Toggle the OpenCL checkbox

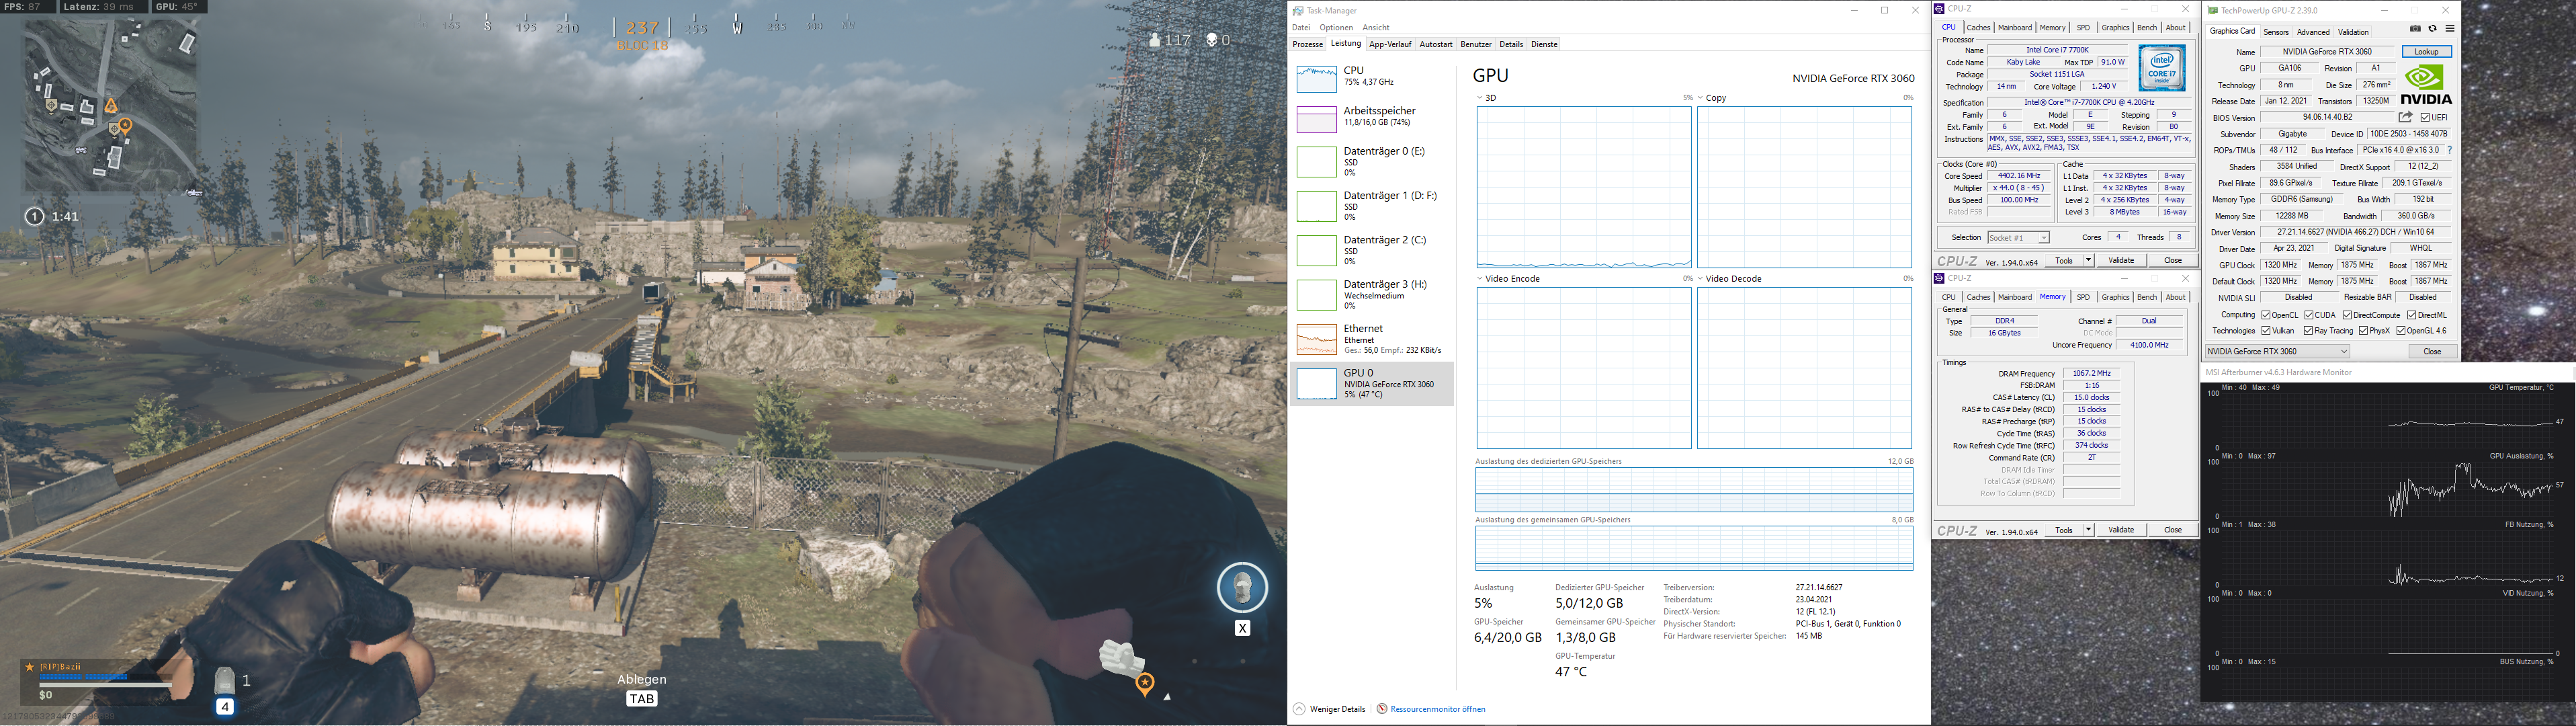(2266, 315)
